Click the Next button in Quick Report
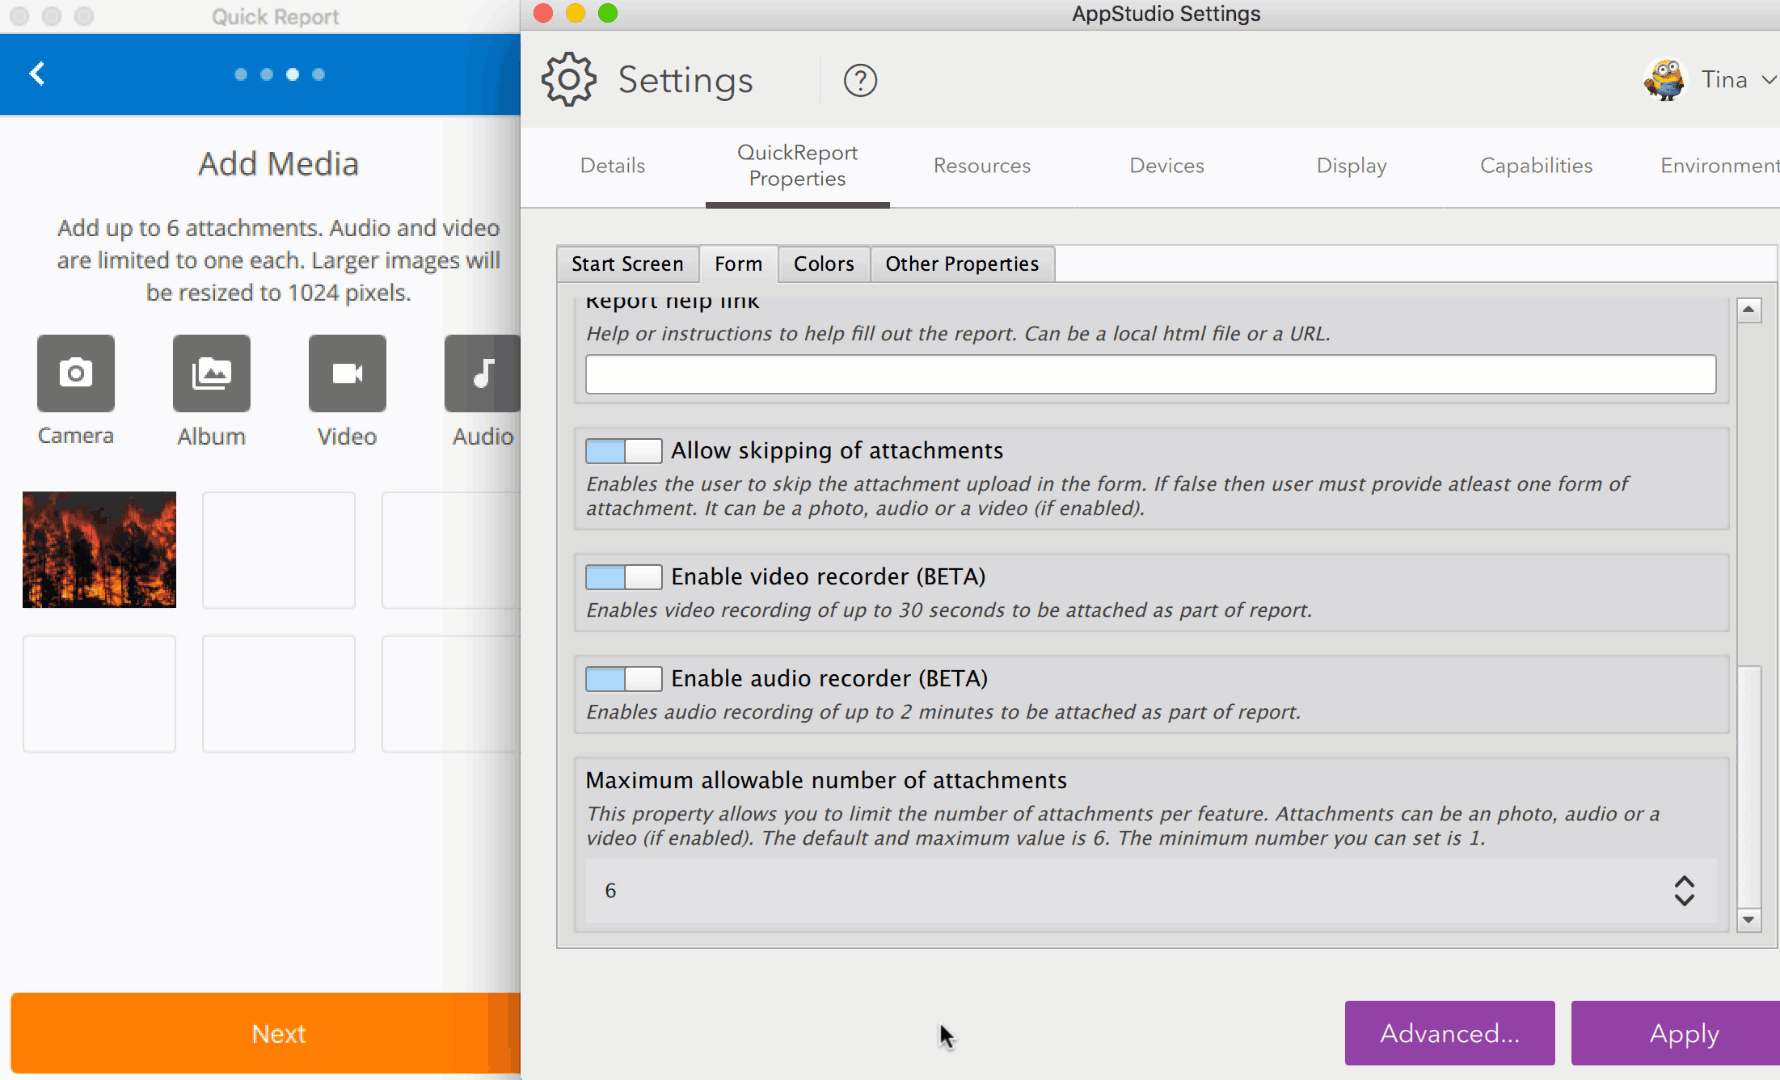1780x1080 pixels. coord(266,1033)
